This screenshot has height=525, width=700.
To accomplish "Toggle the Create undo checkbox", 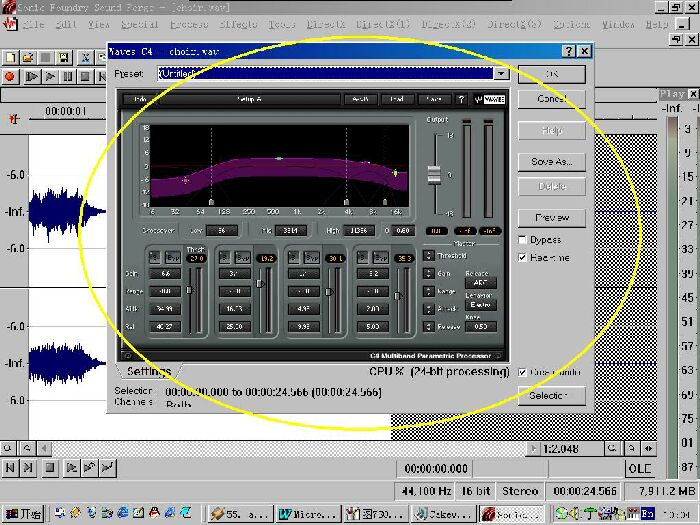I will (x=522, y=372).
